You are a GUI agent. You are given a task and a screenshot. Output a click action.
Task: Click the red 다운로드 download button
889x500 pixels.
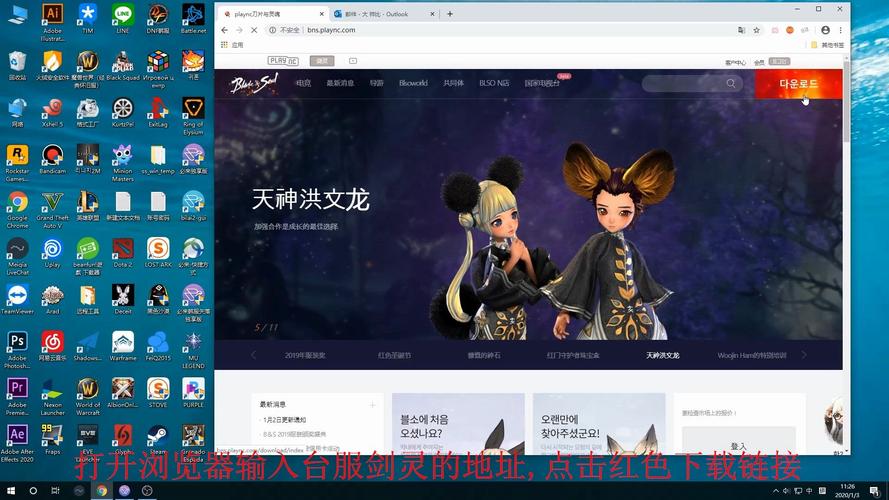[x=798, y=84]
